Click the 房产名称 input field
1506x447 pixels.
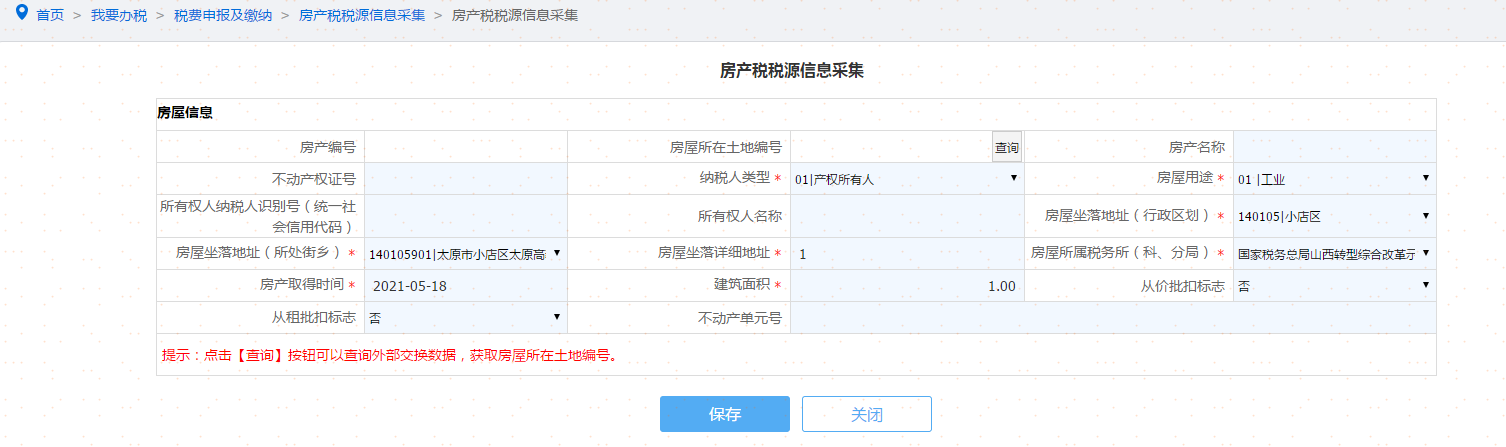pyautogui.click(x=1334, y=147)
